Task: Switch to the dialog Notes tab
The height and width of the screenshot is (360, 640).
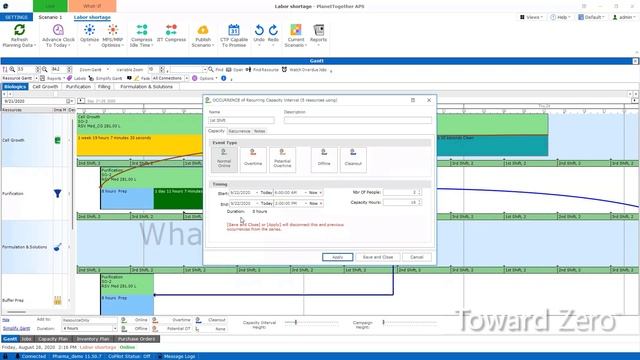Action: point(260,131)
